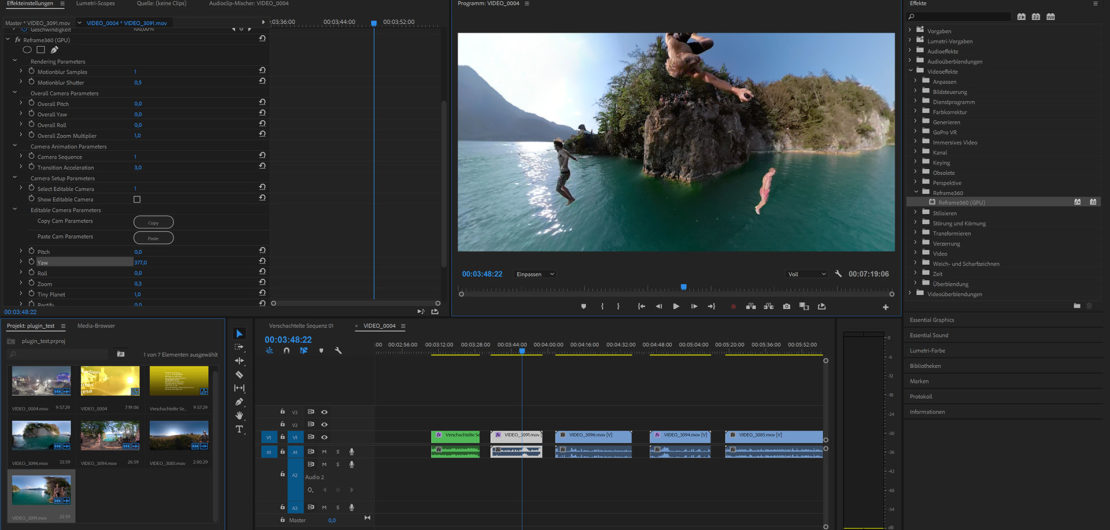Open timeline display settings wrench icon
The height and width of the screenshot is (530, 1110).
click(338, 351)
